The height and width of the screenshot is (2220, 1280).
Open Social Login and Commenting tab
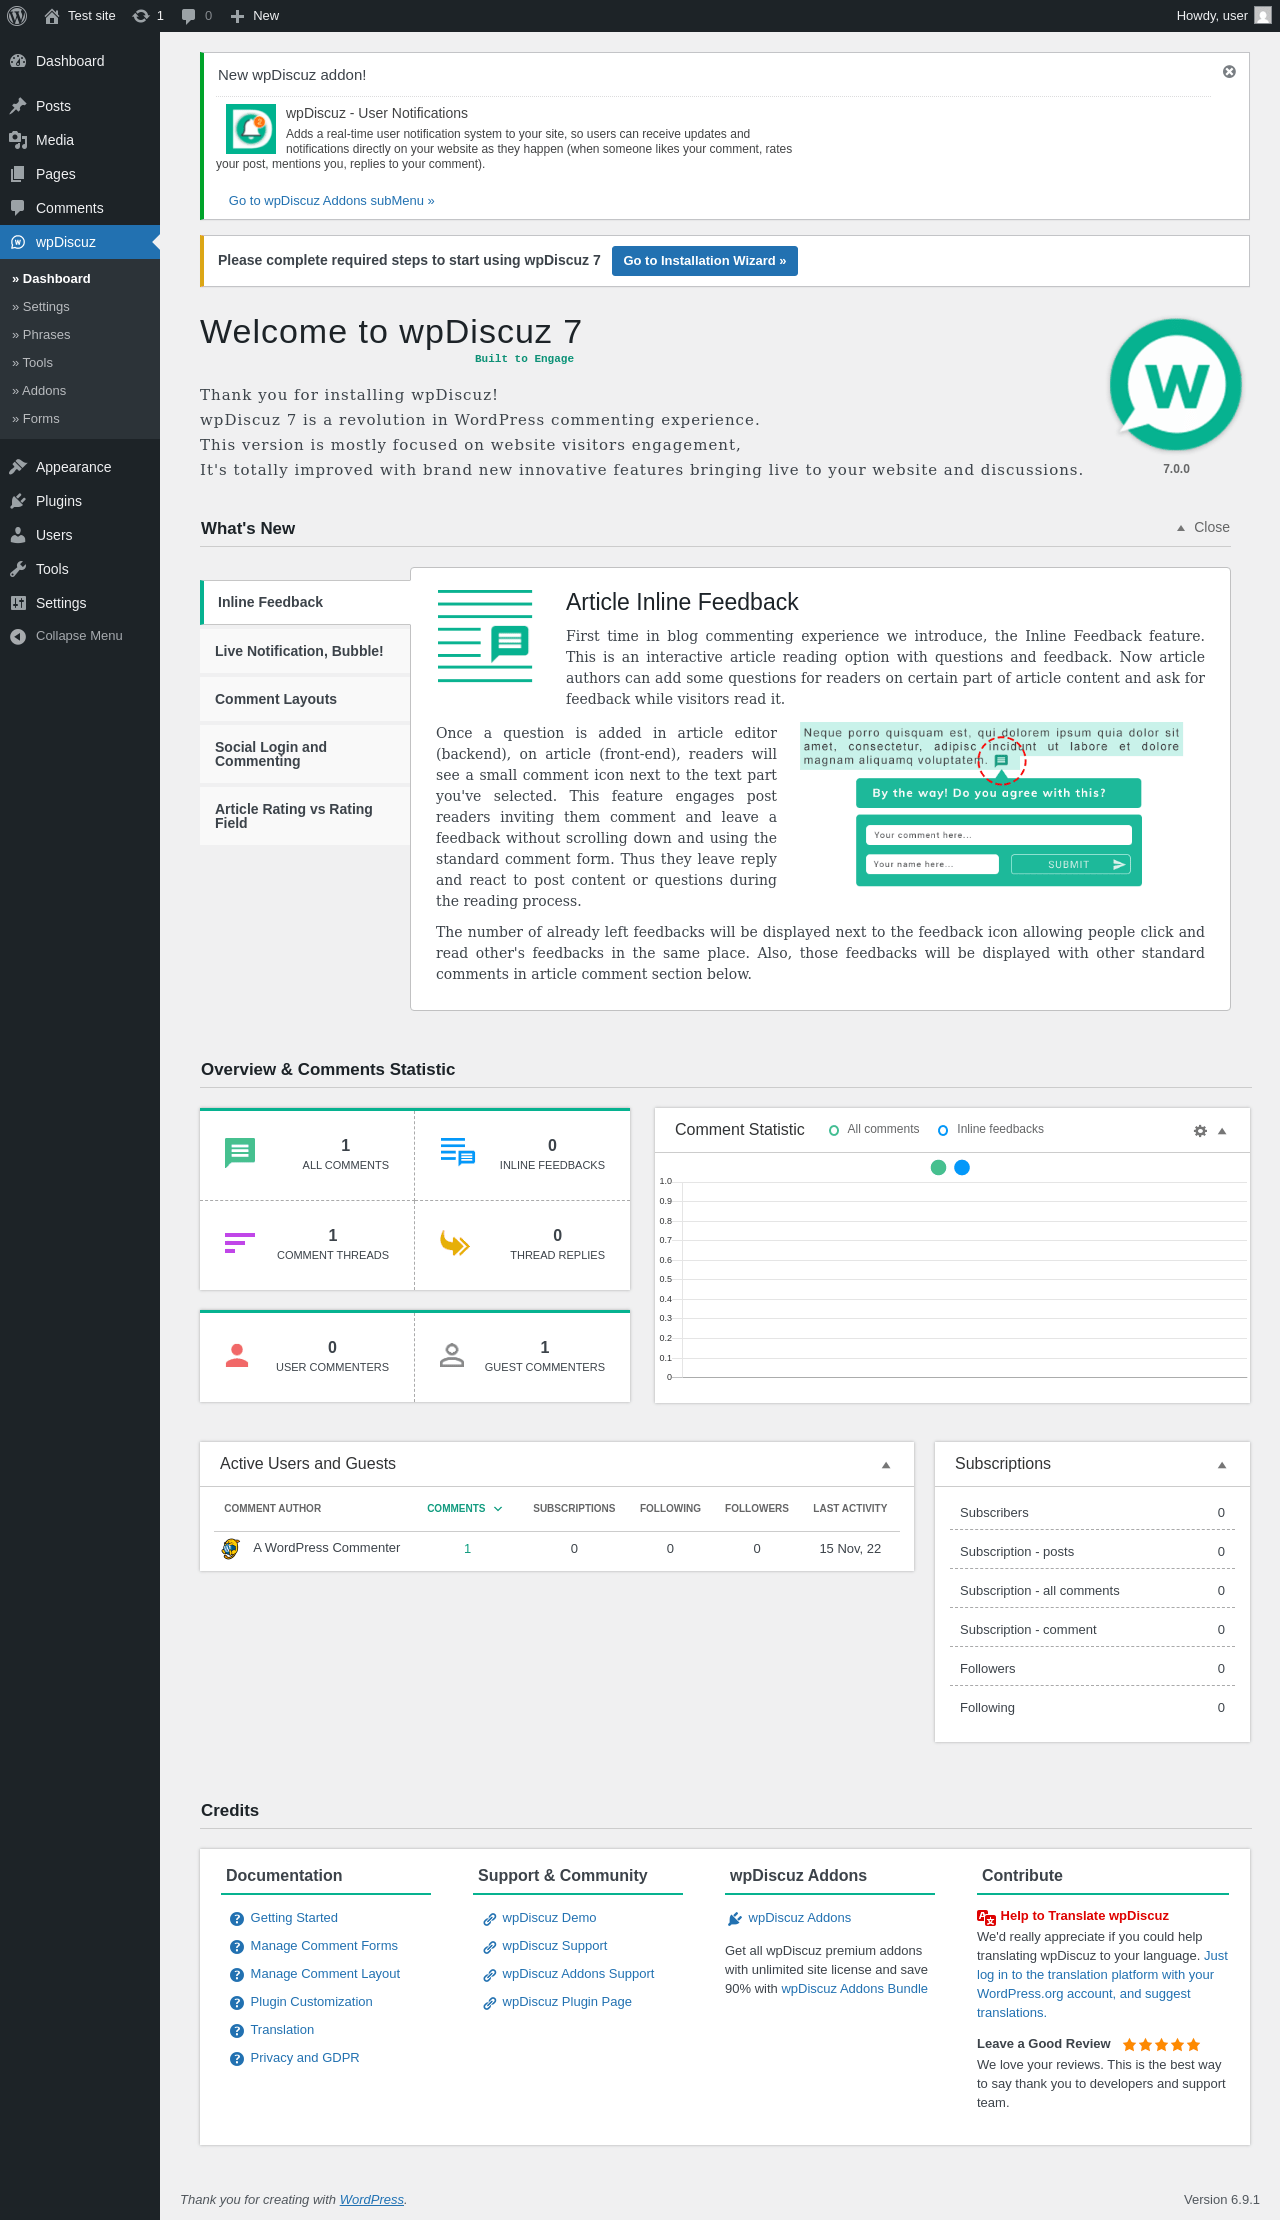tap(305, 754)
